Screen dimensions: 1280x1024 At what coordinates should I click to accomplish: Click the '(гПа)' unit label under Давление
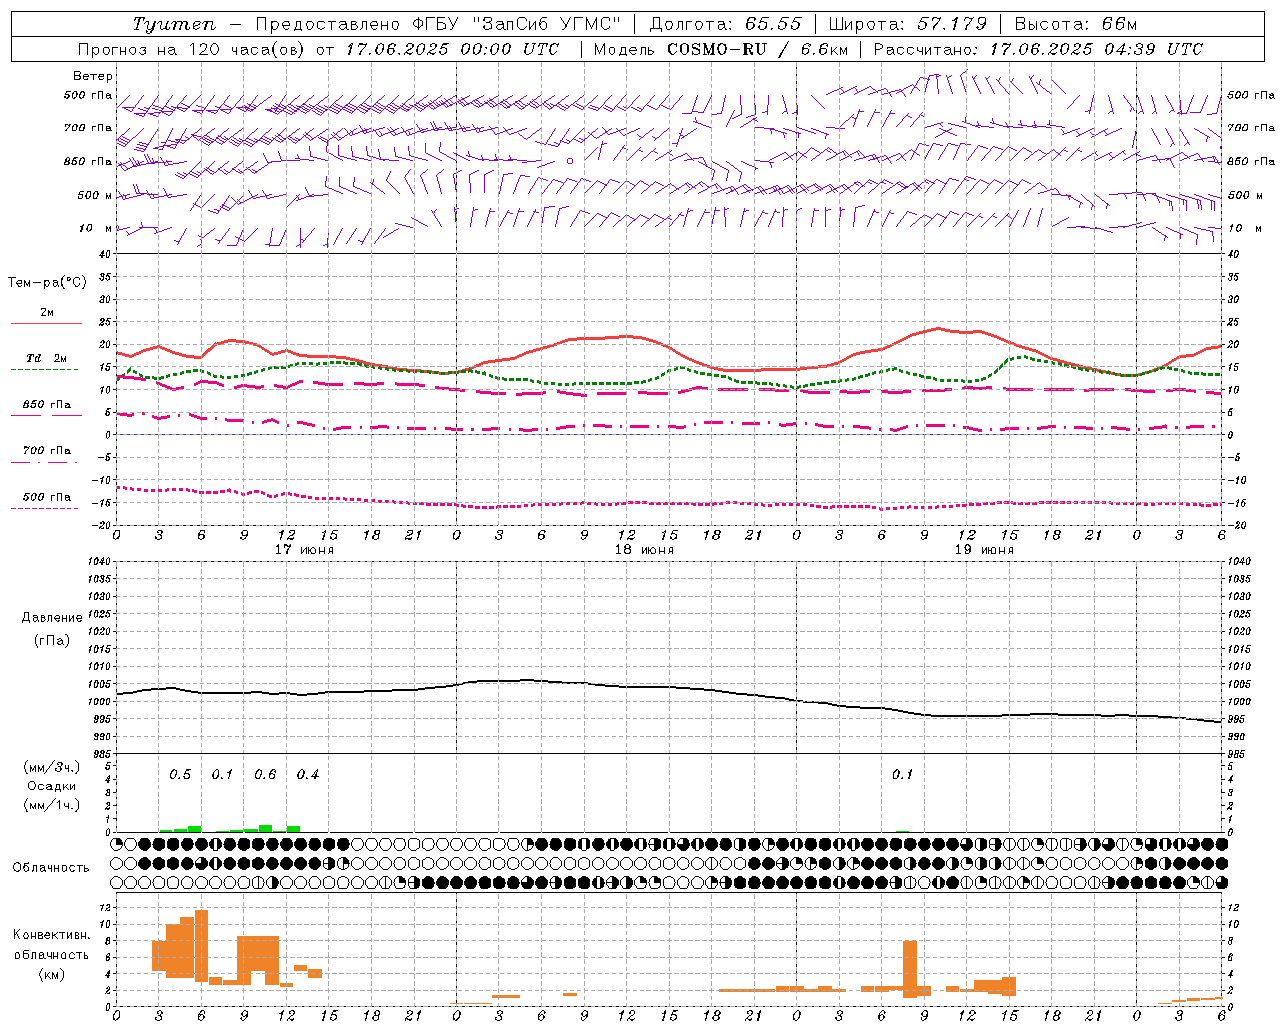coord(52,640)
